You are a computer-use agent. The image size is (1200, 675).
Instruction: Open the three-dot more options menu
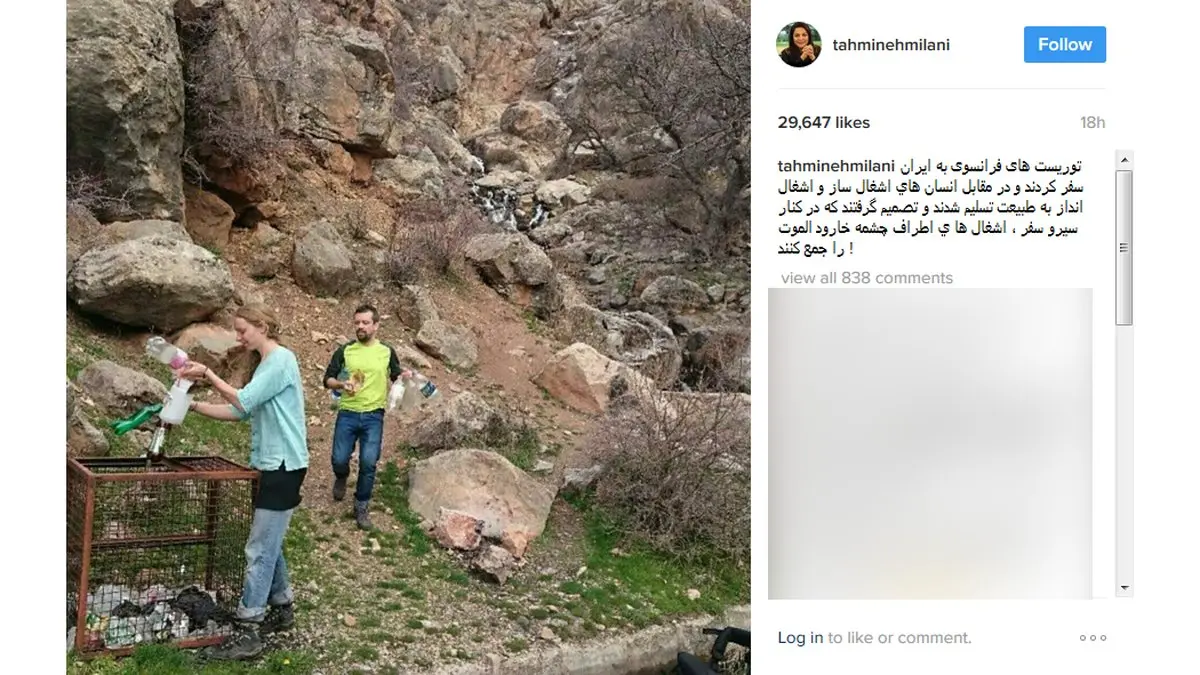coord(1092,638)
